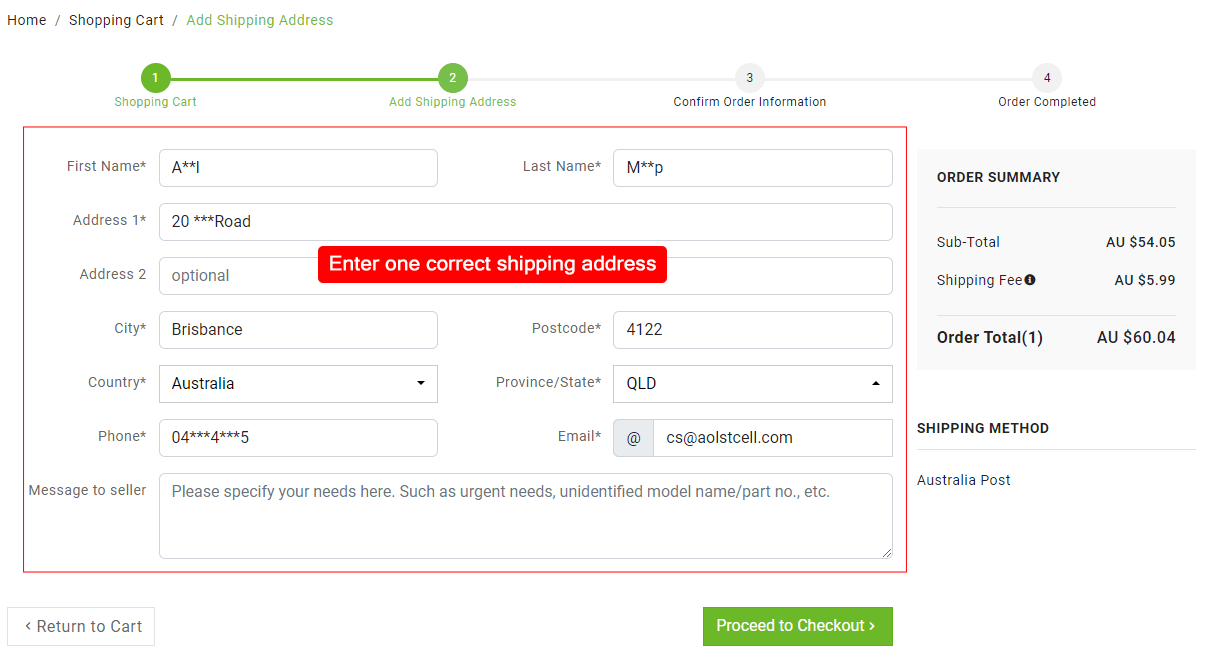
Task: Click the @ icon beside Email
Action: [633, 438]
